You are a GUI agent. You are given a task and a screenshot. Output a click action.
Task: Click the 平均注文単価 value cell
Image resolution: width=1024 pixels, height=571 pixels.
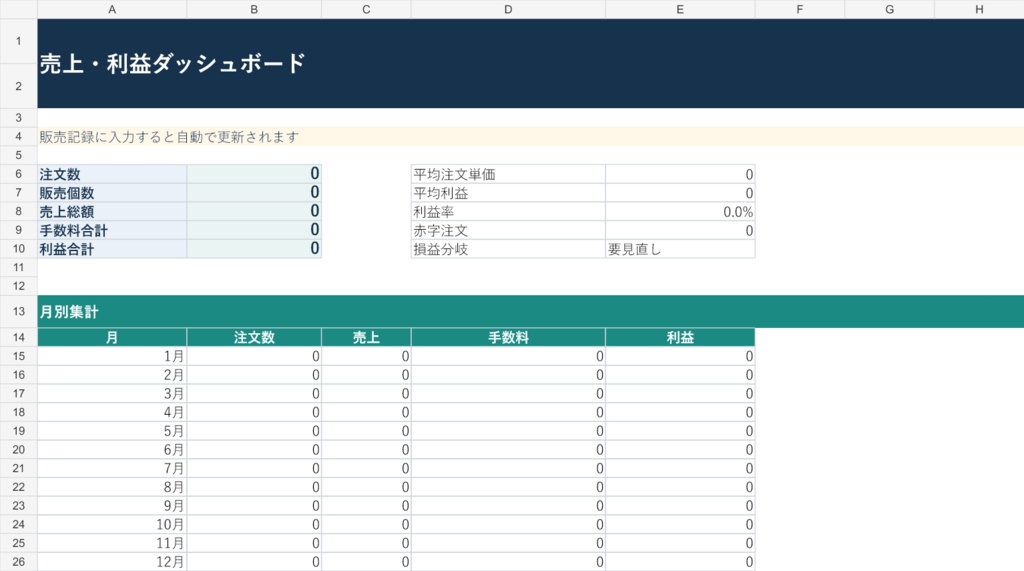(x=680, y=174)
